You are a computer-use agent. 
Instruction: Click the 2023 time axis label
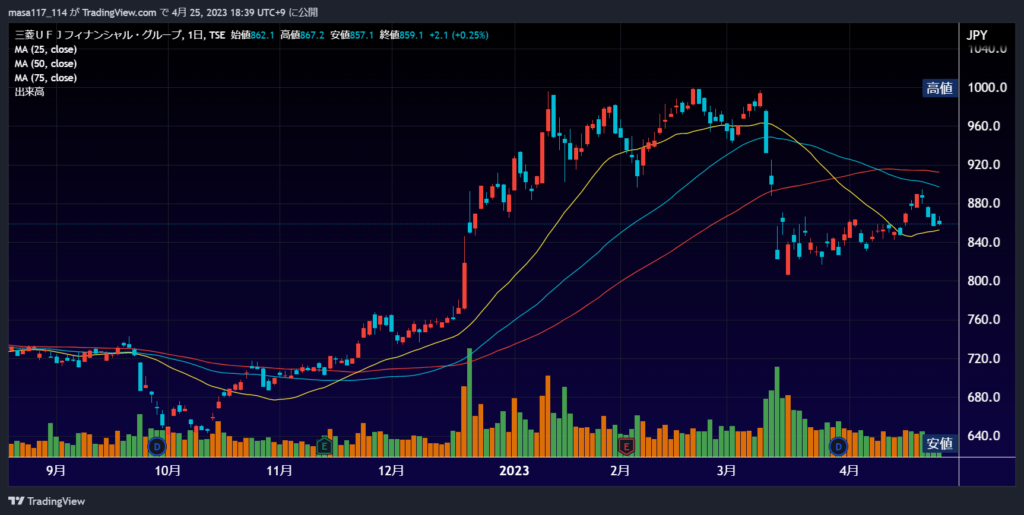tap(513, 471)
